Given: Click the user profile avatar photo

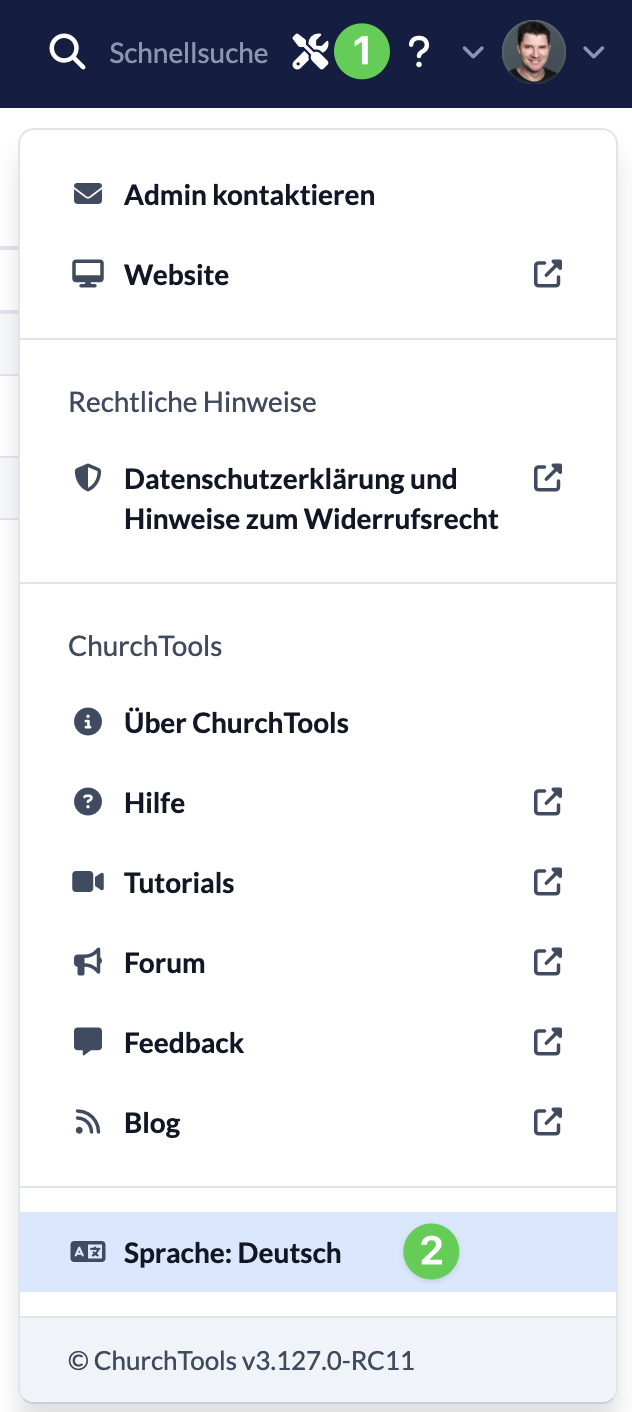Looking at the screenshot, I should pos(534,52).
